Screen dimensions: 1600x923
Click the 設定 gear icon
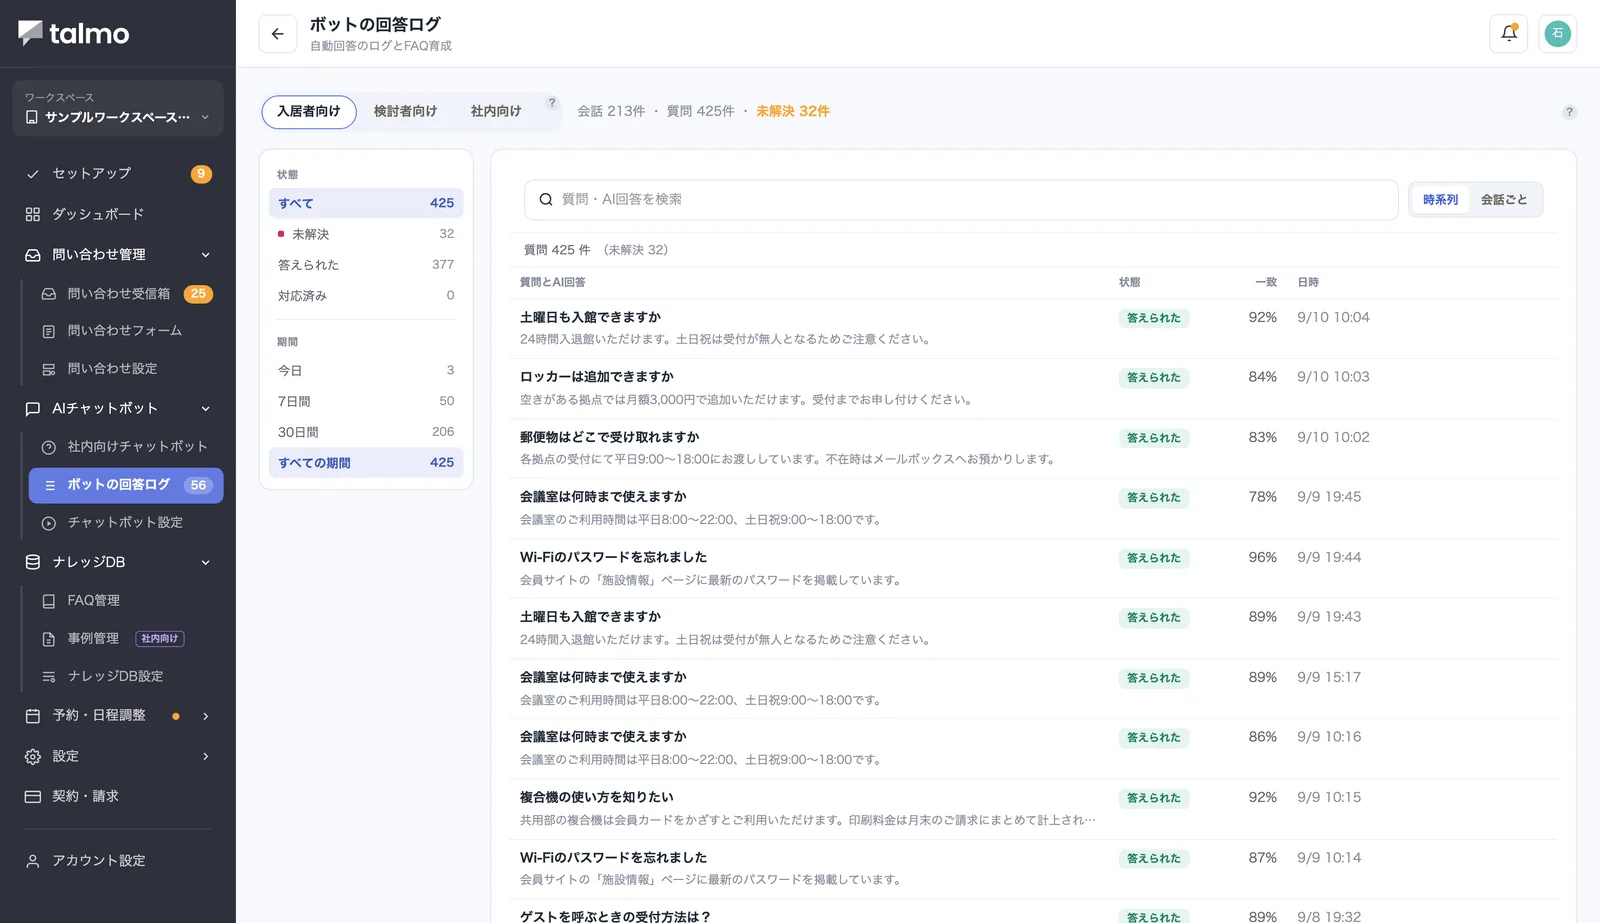[33, 757]
